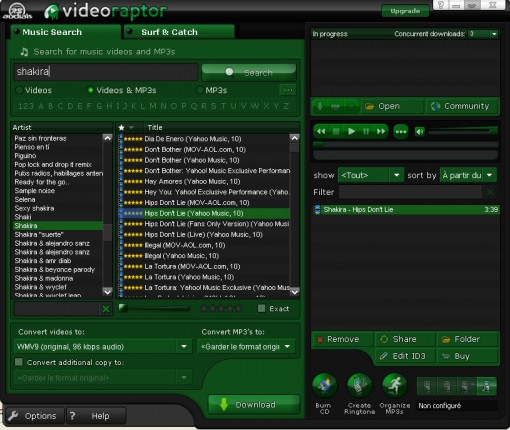This screenshot has width=510, height=430.
Task: Click the Open button
Action: tap(393, 106)
